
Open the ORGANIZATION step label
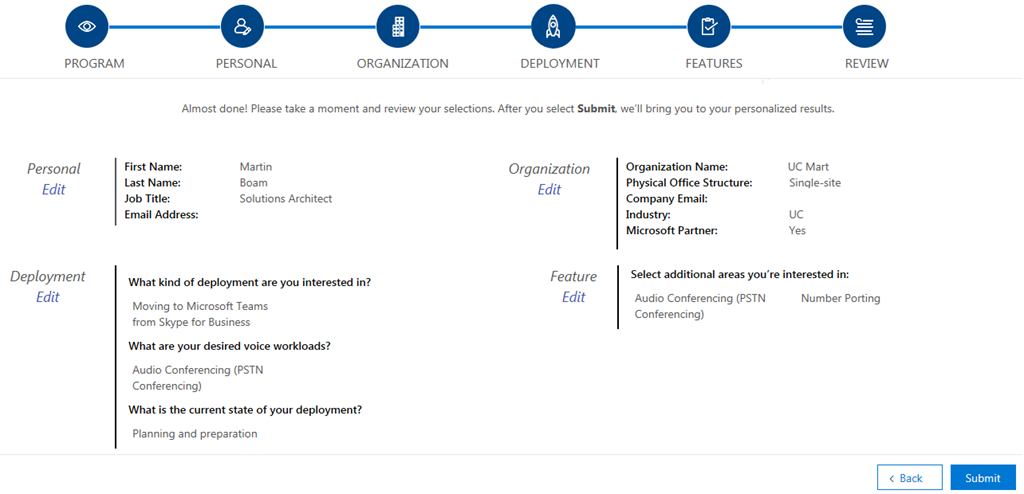pyautogui.click(x=402, y=64)
